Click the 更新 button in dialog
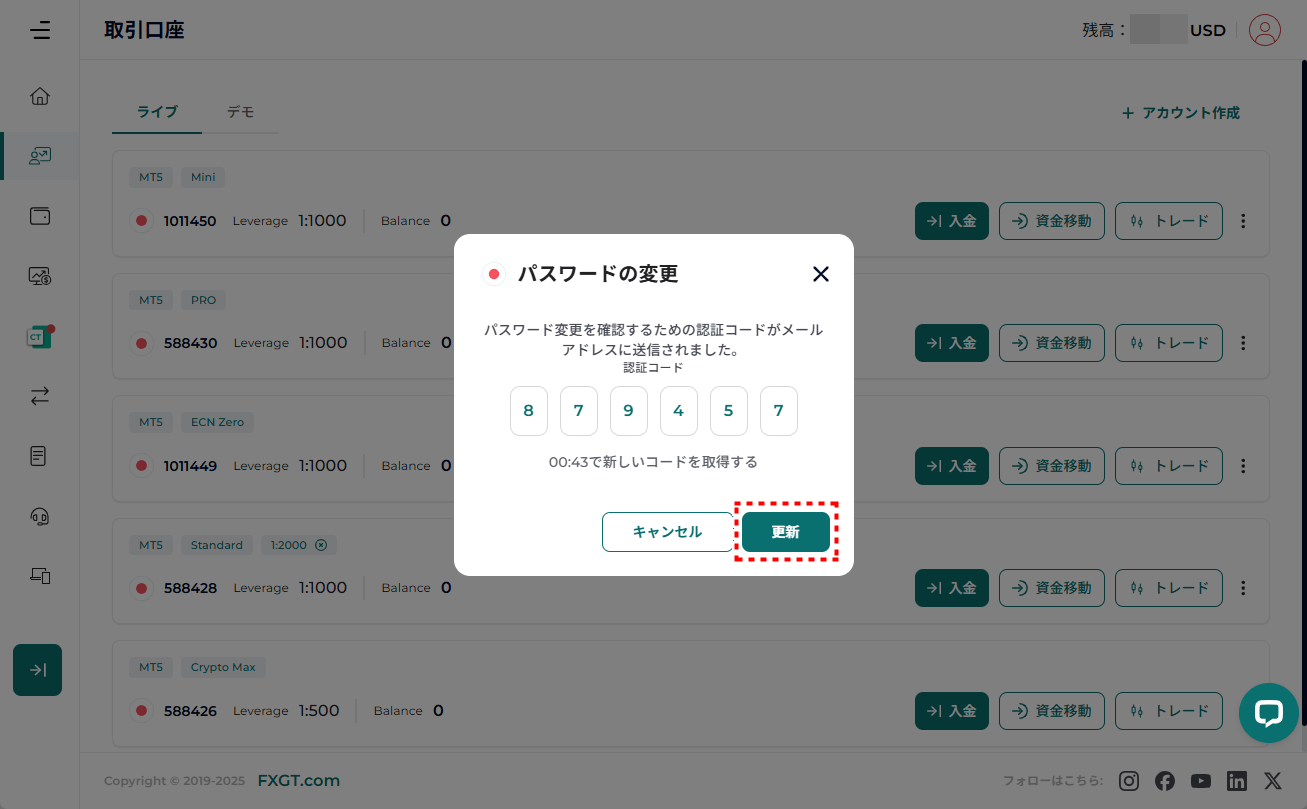The width and height of the screenshot is (1307, 809). pos(785,532)
